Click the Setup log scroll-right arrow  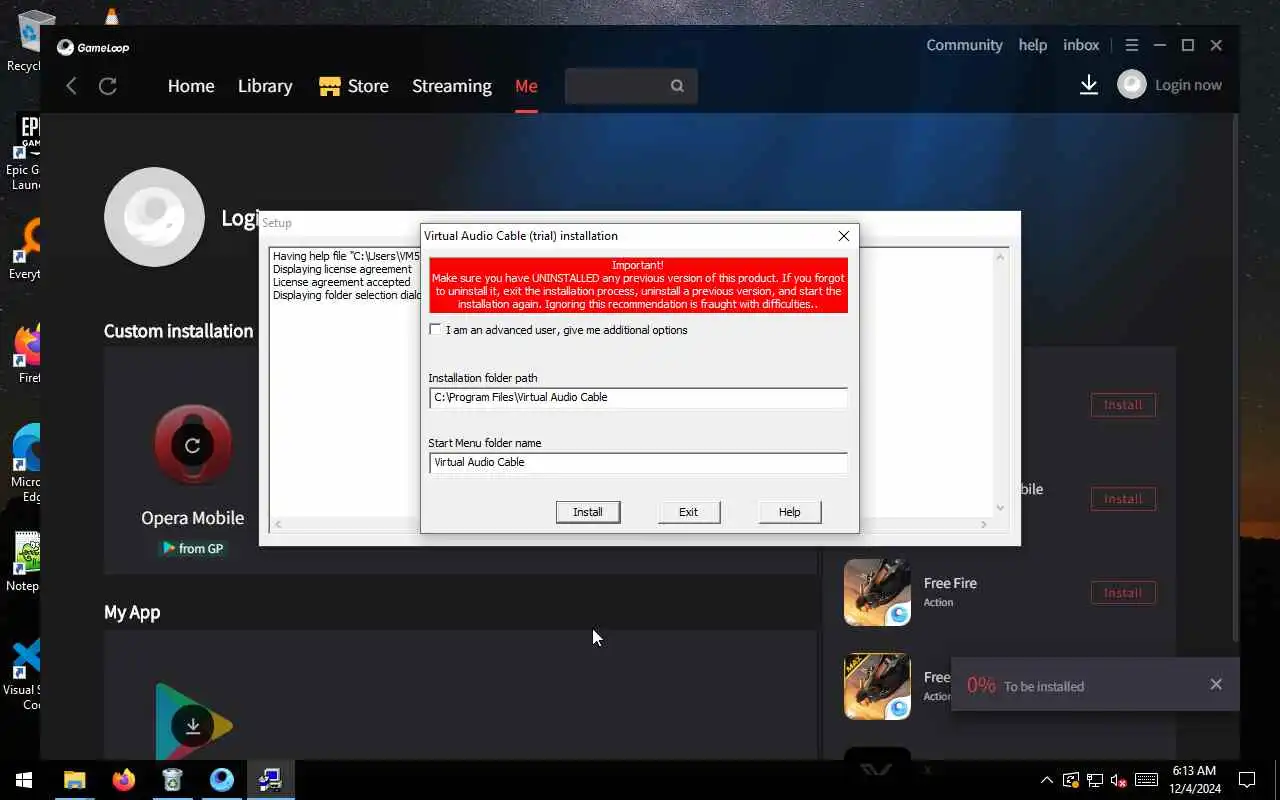[x=984, y=524]
